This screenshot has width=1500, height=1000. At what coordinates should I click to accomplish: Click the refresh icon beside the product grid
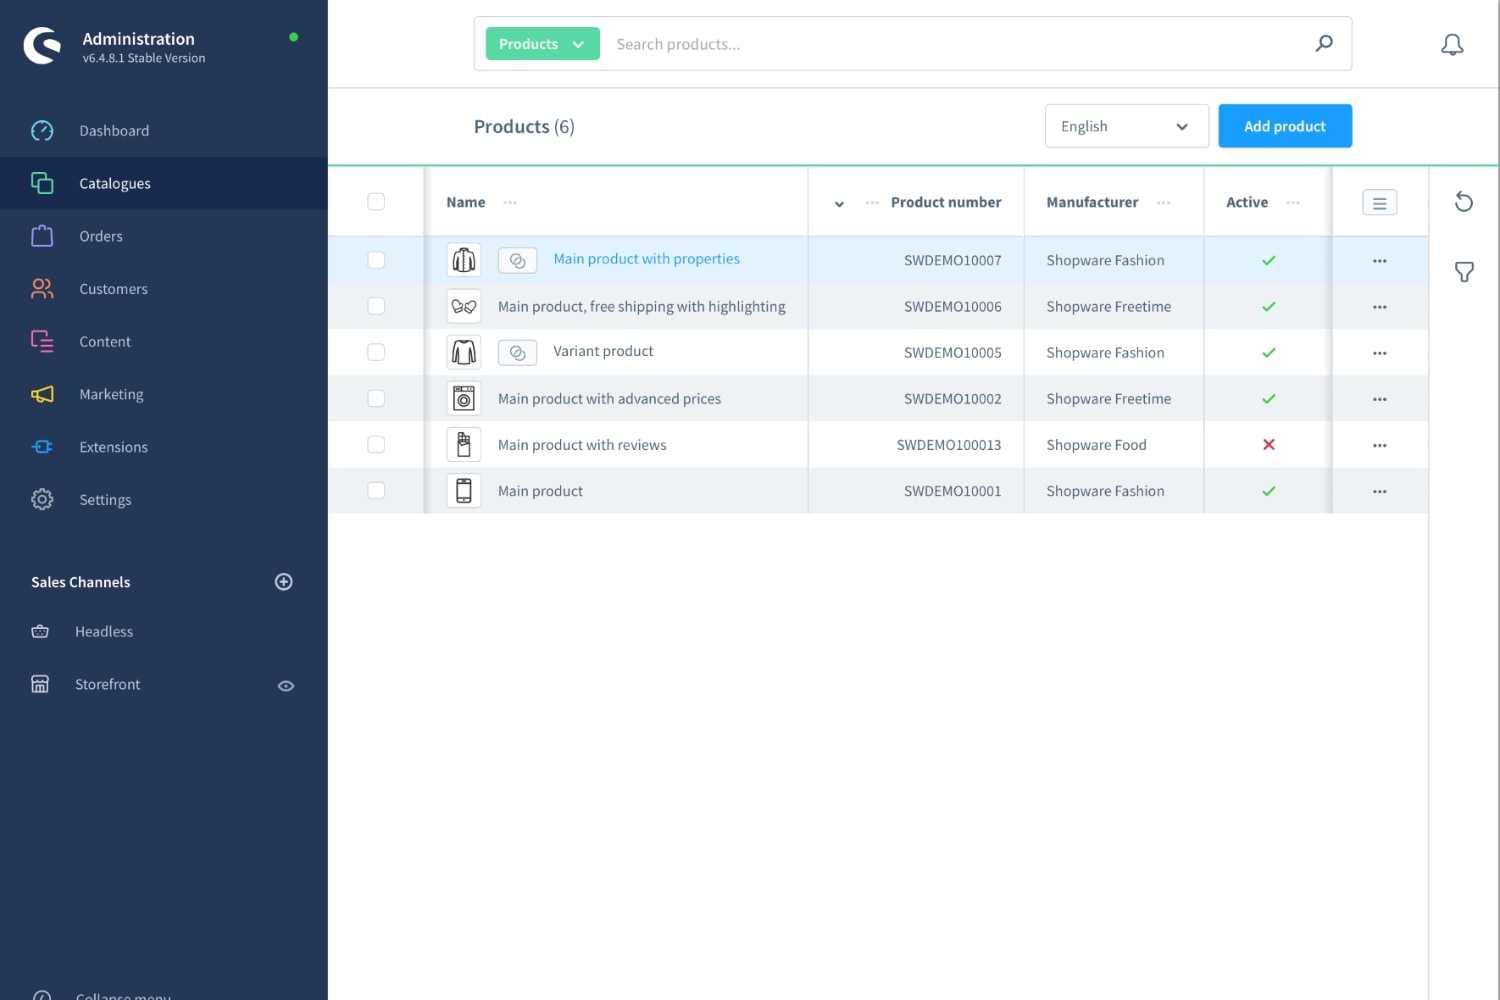(x=1464, y=201)
